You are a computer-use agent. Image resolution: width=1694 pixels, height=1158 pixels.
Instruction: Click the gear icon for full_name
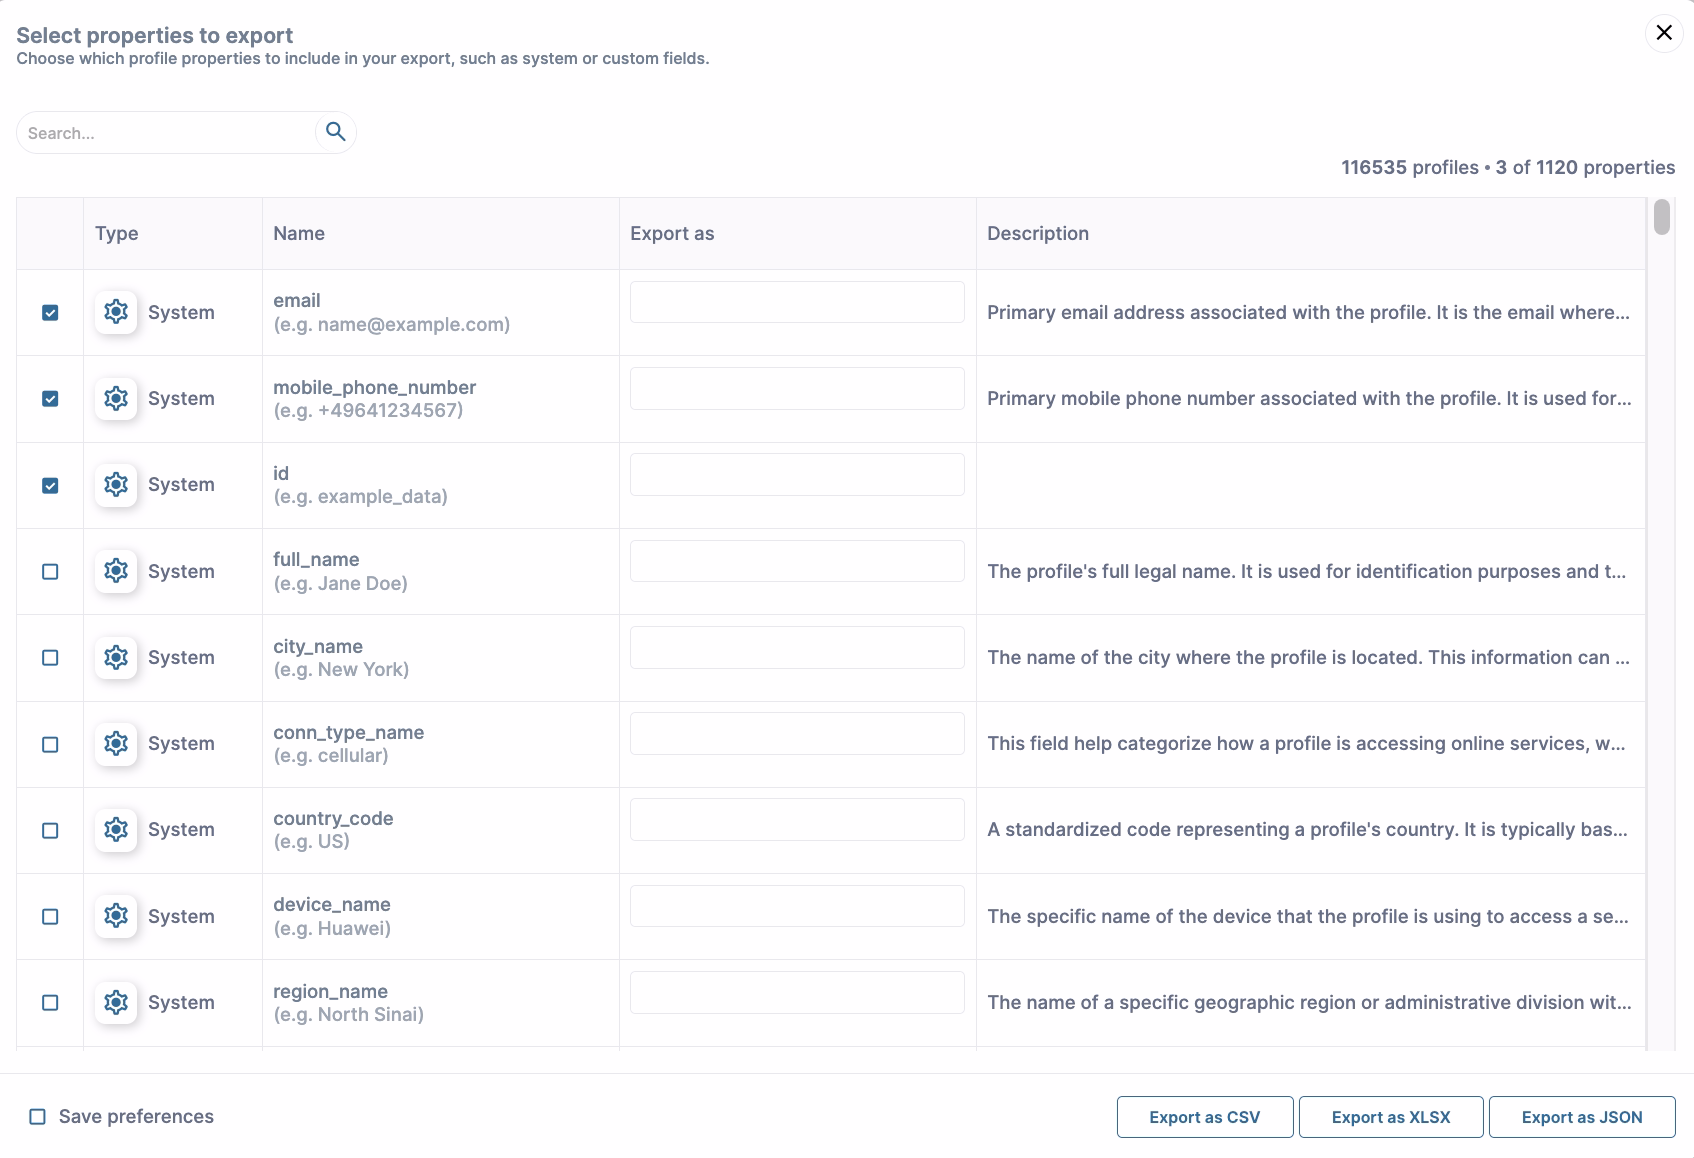pos(116,571)
